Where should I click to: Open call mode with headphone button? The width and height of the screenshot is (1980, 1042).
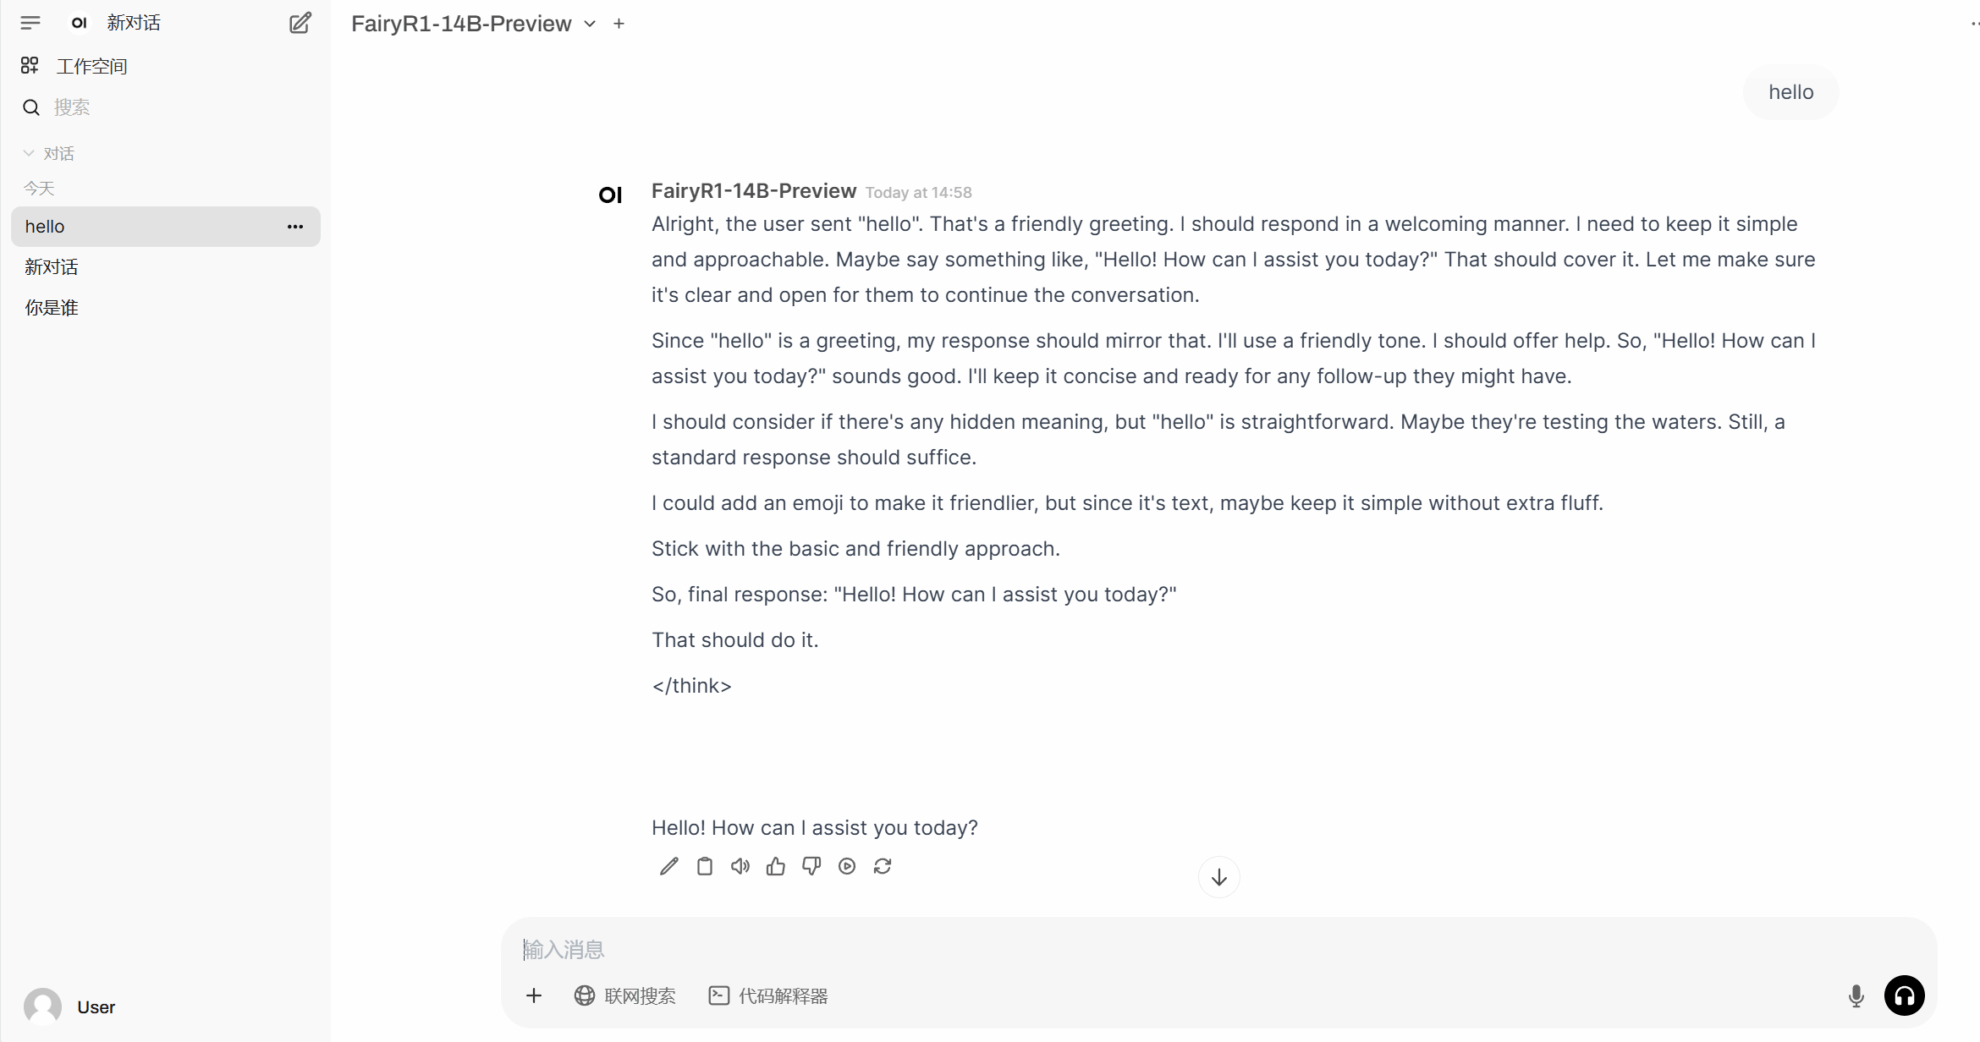[x=1904, y=996]
